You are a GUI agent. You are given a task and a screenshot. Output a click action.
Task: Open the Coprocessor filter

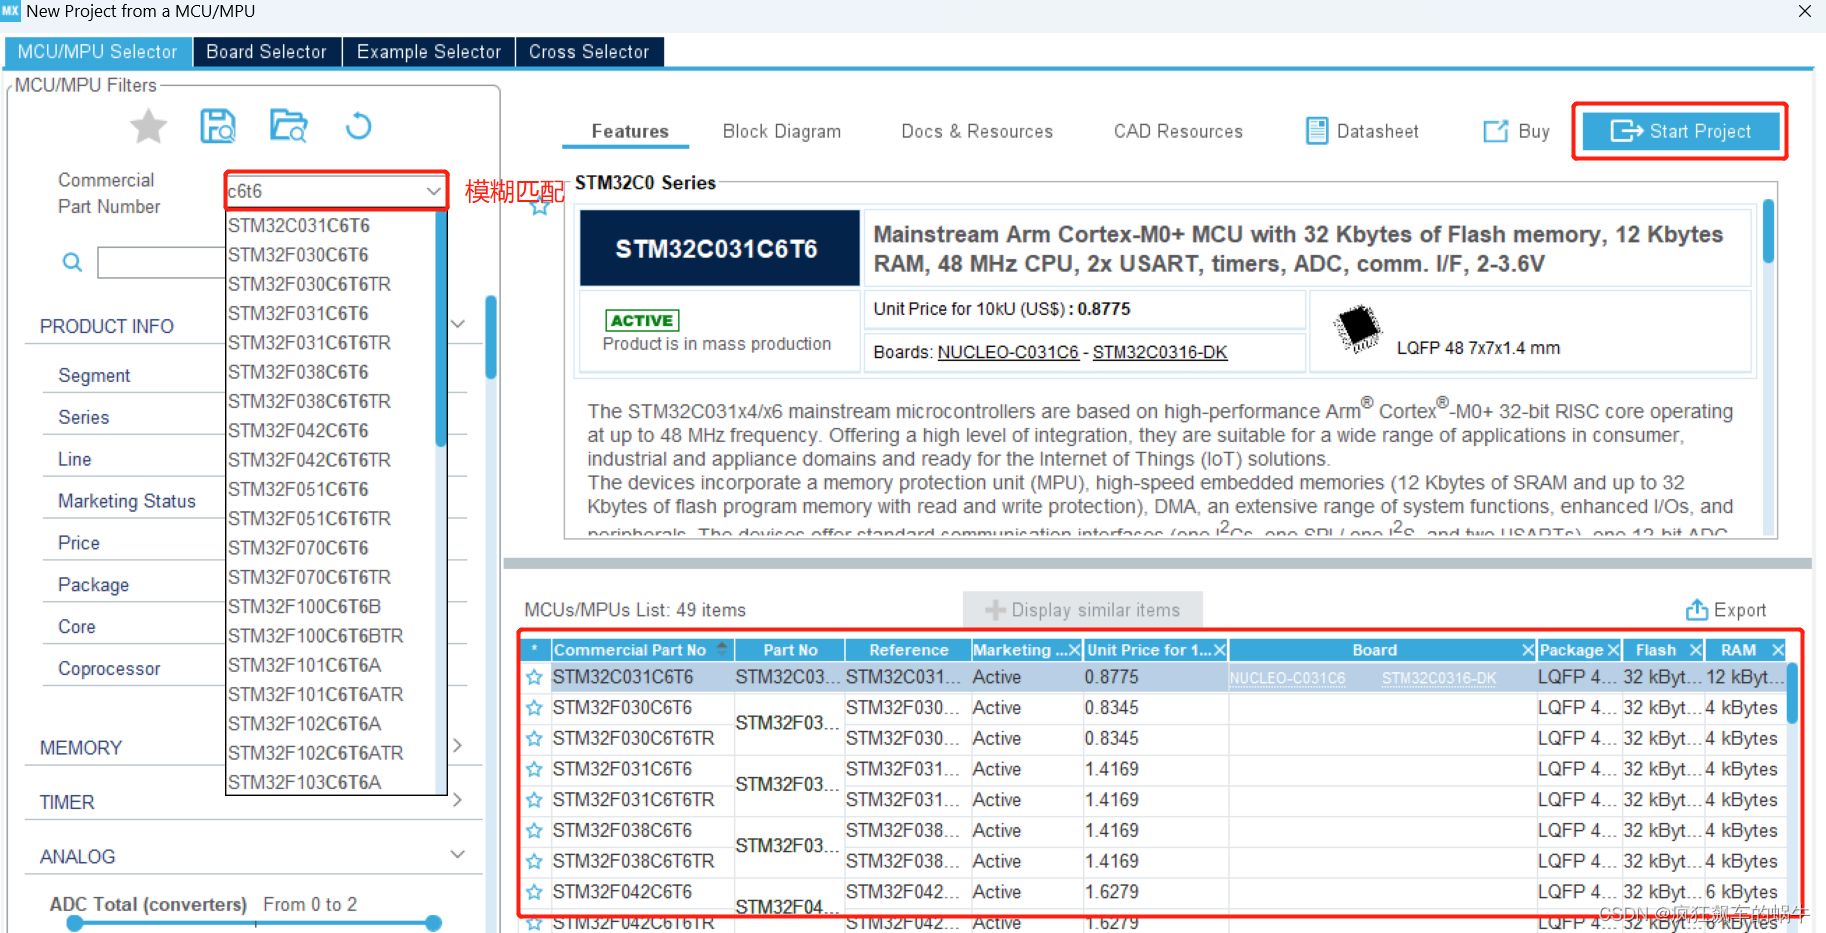(x=109, y=669)
